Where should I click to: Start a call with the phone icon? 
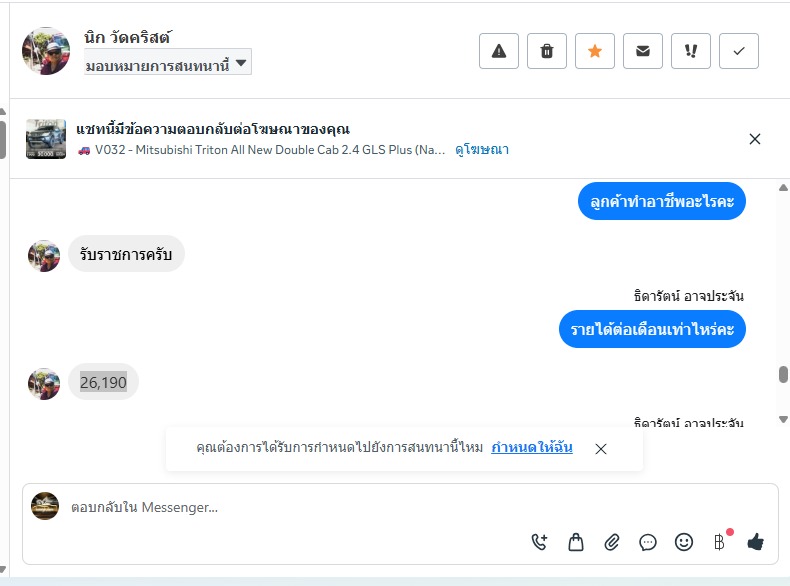[x=540, y=542]
